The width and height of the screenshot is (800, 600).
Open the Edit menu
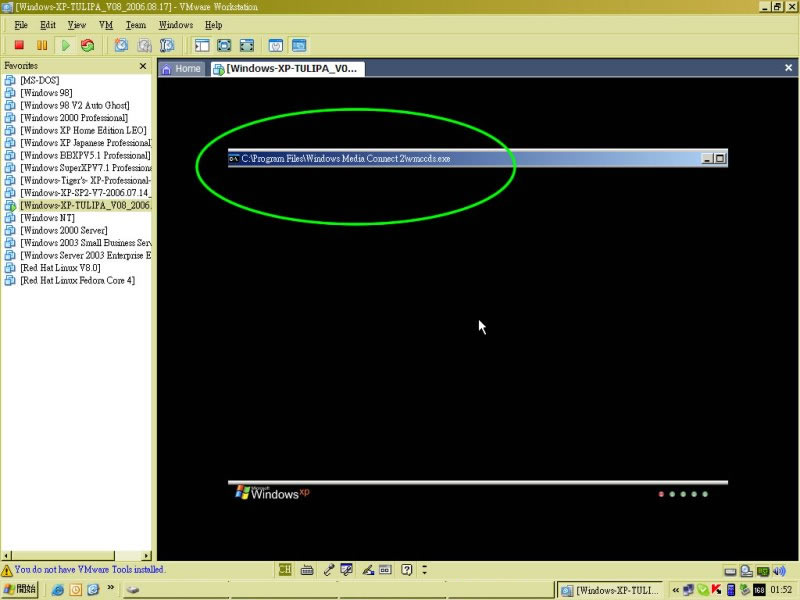click(48, 25)
